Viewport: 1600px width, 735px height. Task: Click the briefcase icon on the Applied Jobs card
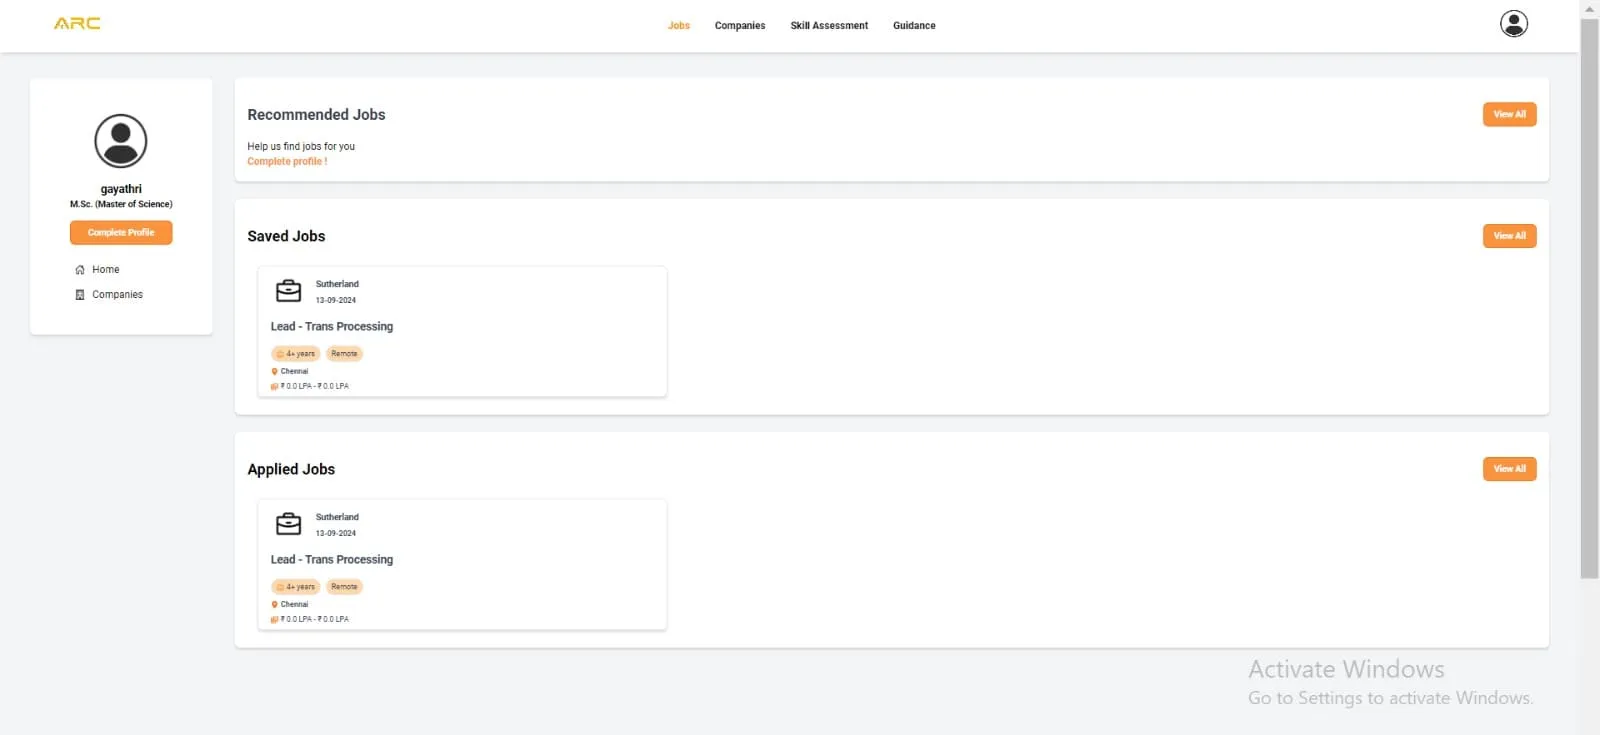tap(288, 524)
